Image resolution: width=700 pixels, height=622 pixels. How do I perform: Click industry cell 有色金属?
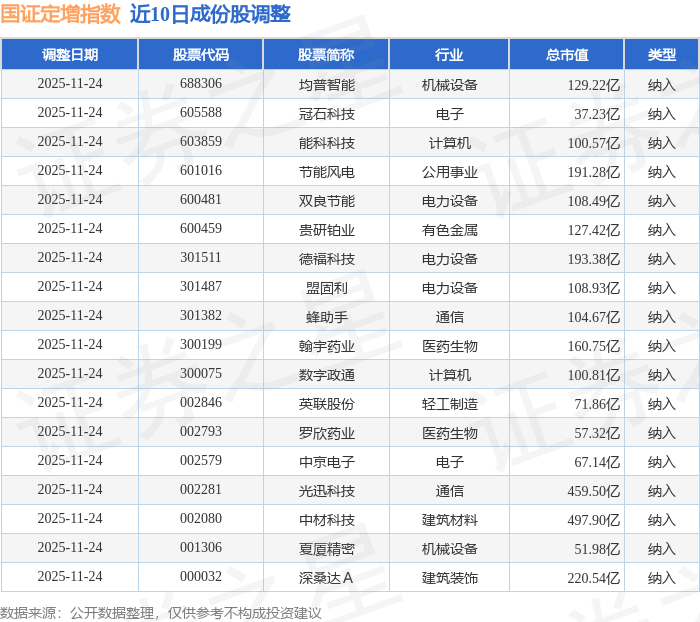coord(450,230)
